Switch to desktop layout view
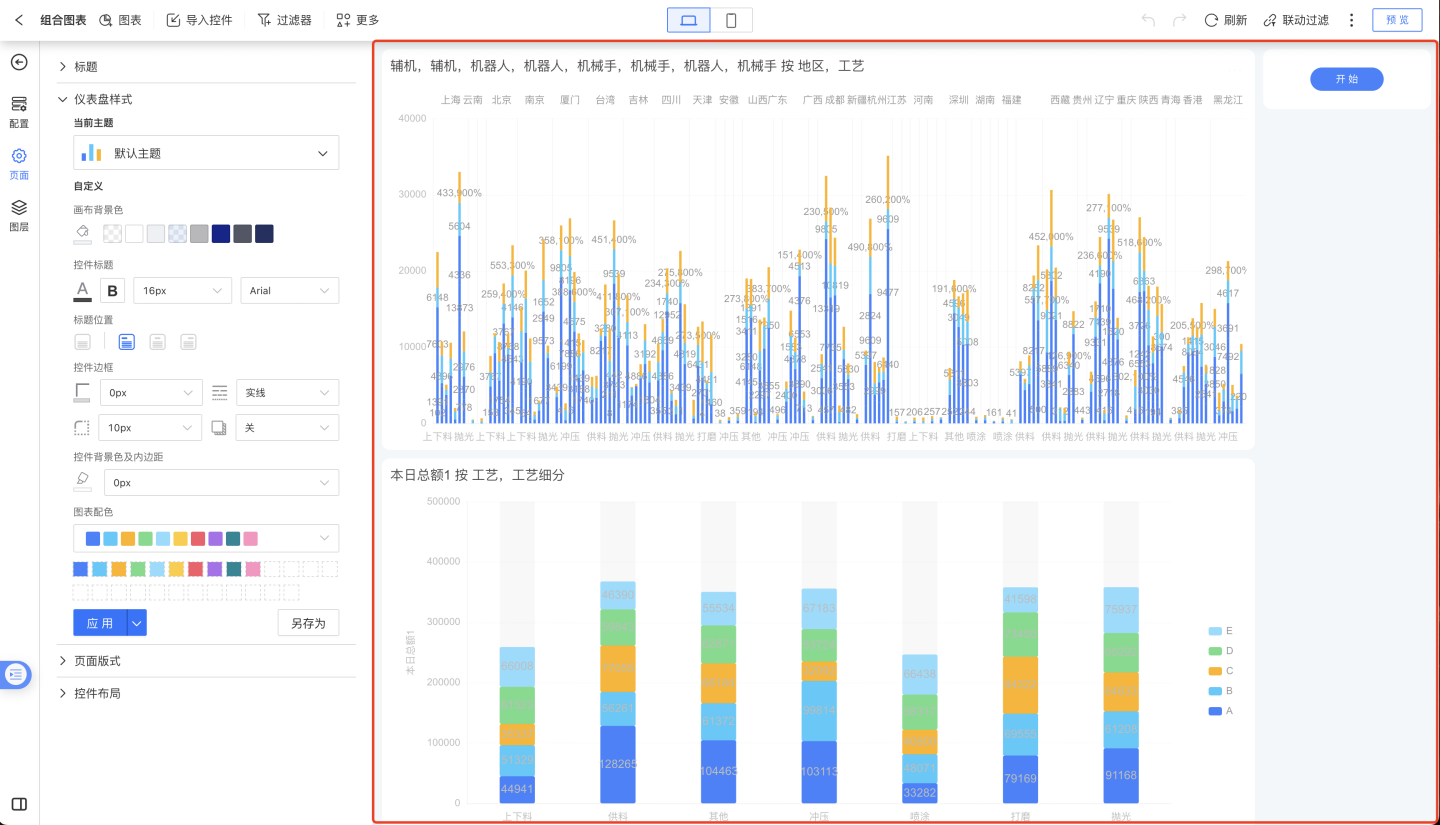The width and height of the screenshot is (1440, 825). click(x=688, y=20)
